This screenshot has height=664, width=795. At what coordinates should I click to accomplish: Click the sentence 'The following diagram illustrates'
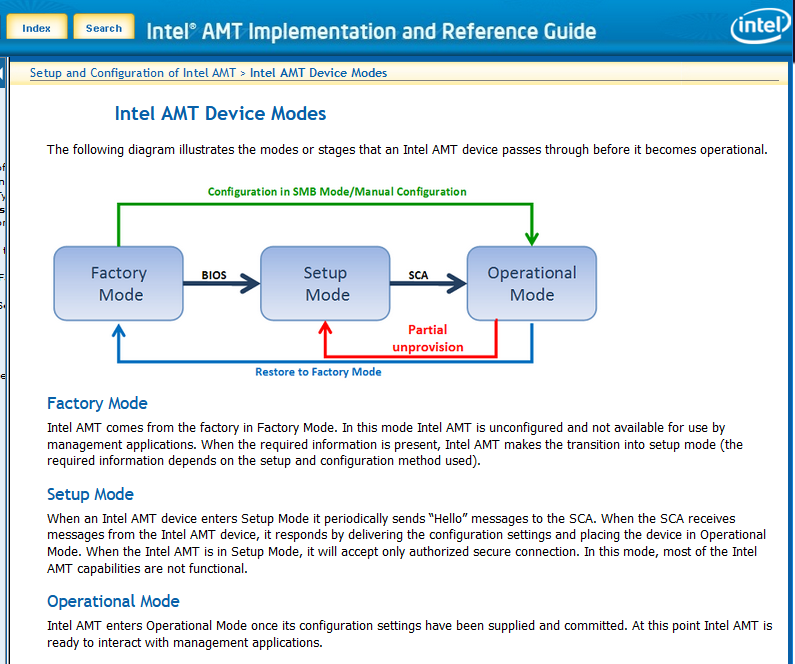click(407, 150)
